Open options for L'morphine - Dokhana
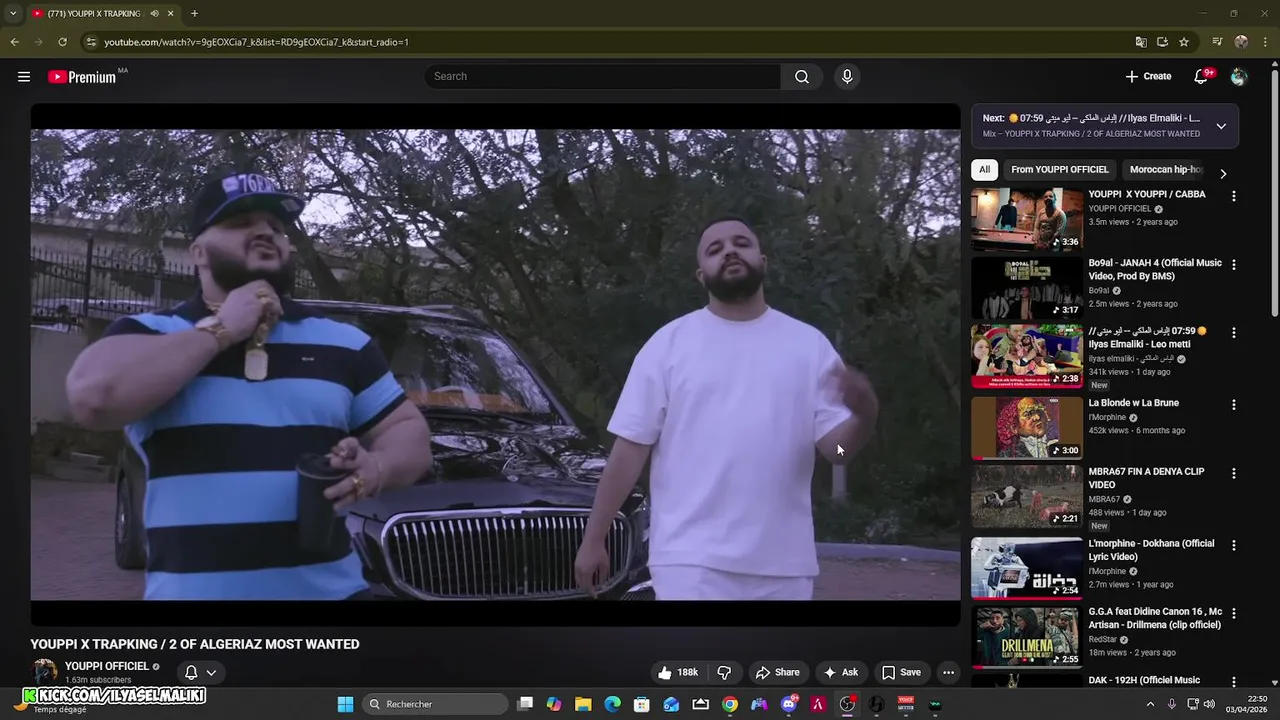The width and height of the screenshot is (1280, 720). pyautogui.click(x=1233, y=545)
